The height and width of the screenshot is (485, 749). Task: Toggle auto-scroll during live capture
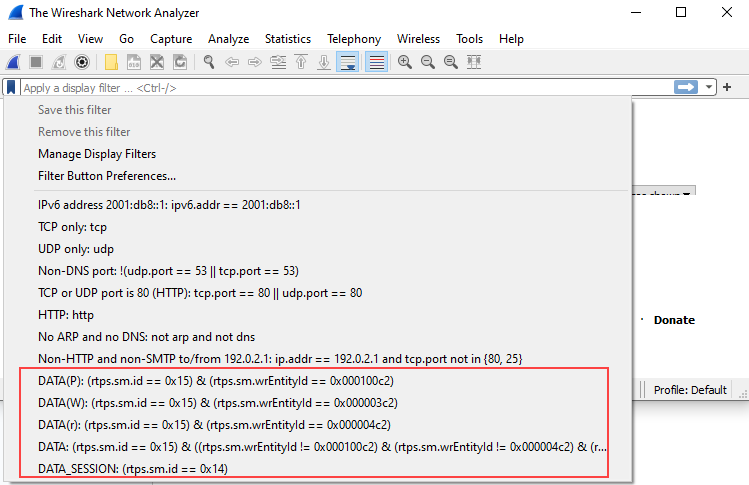tap(348, 62)
